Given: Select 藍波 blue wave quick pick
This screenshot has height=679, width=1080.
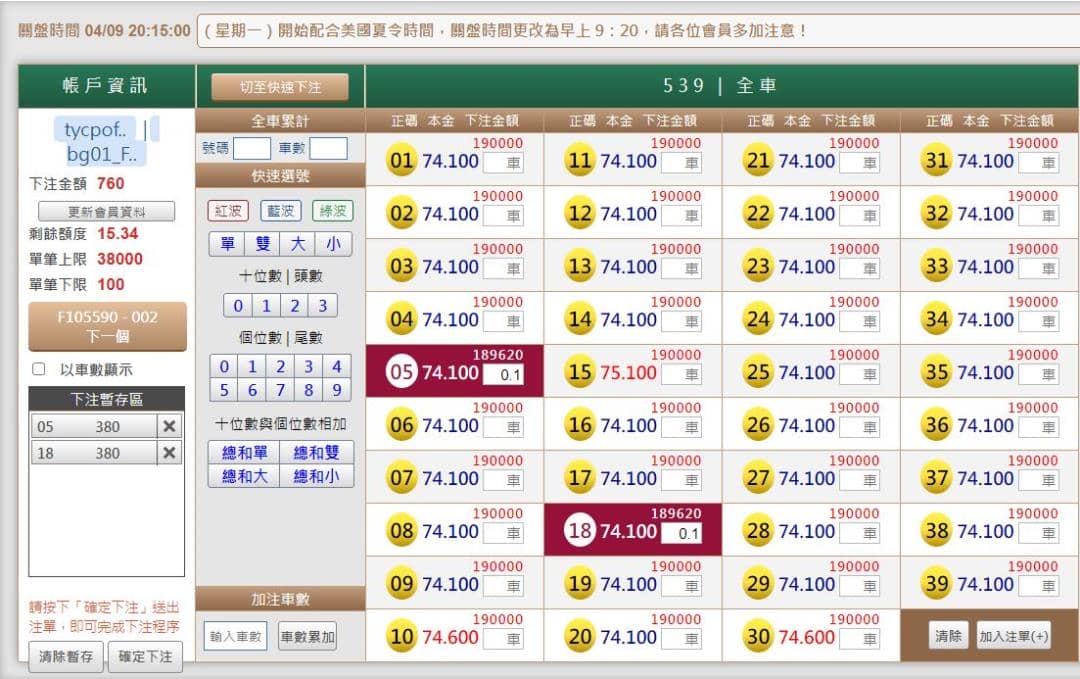Looking at the screenshot, I should point(280,211).
